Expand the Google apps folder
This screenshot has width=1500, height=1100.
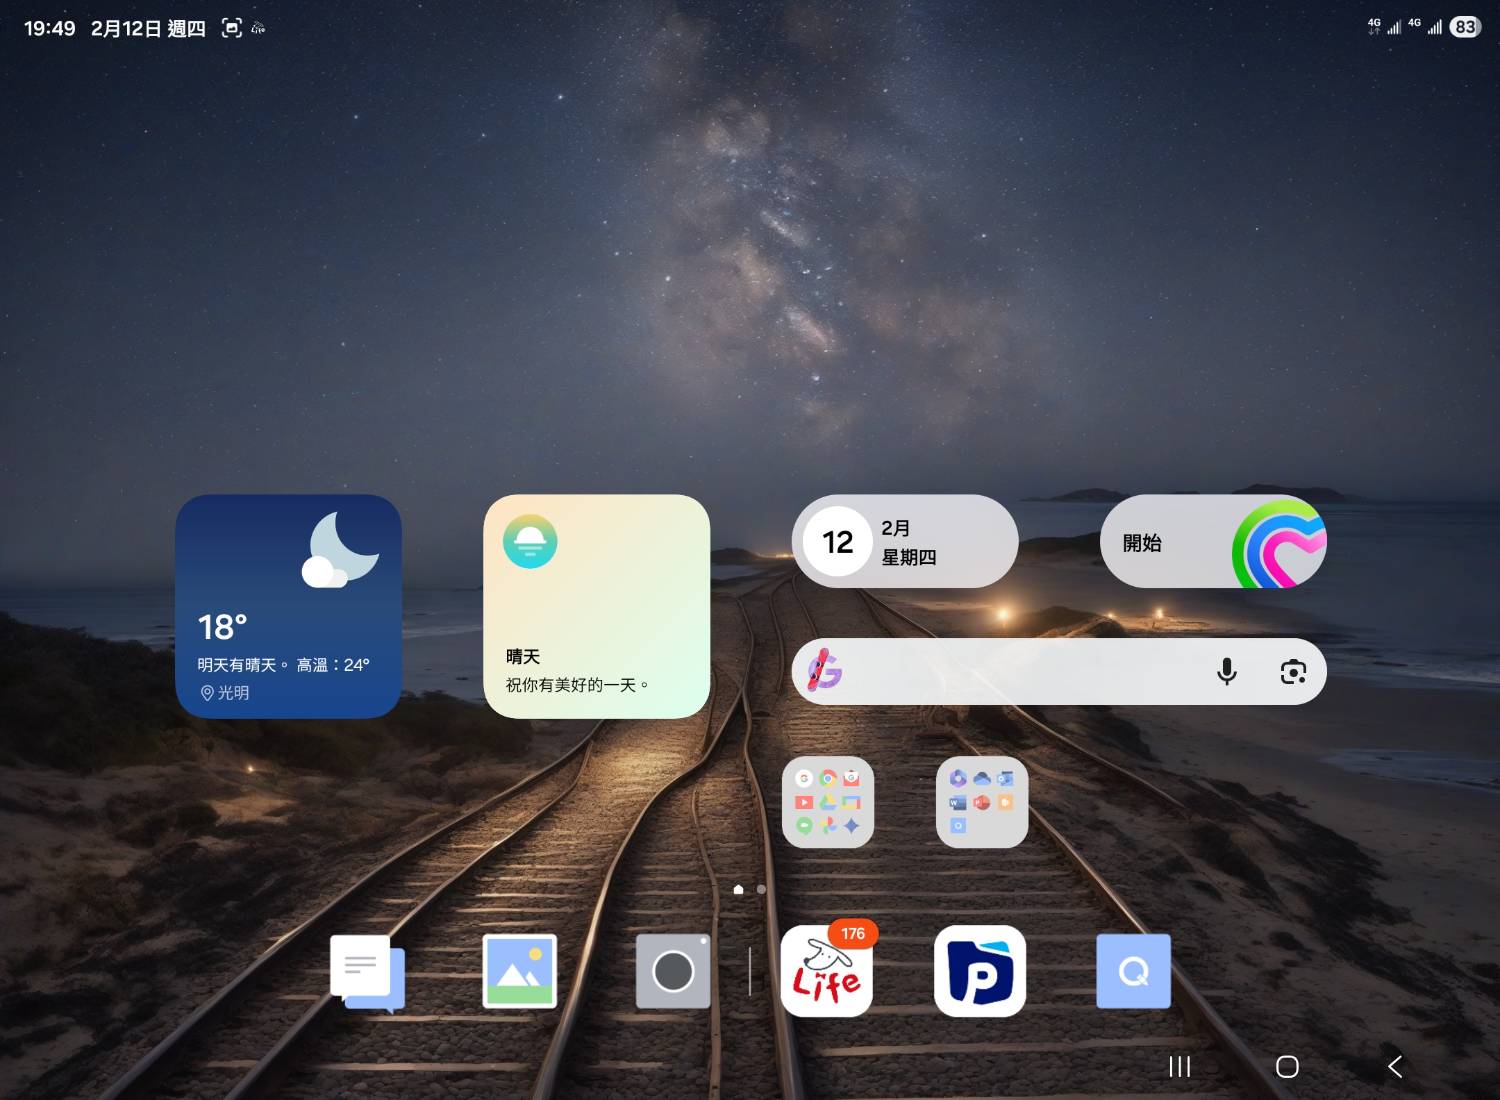pos(828,803)
